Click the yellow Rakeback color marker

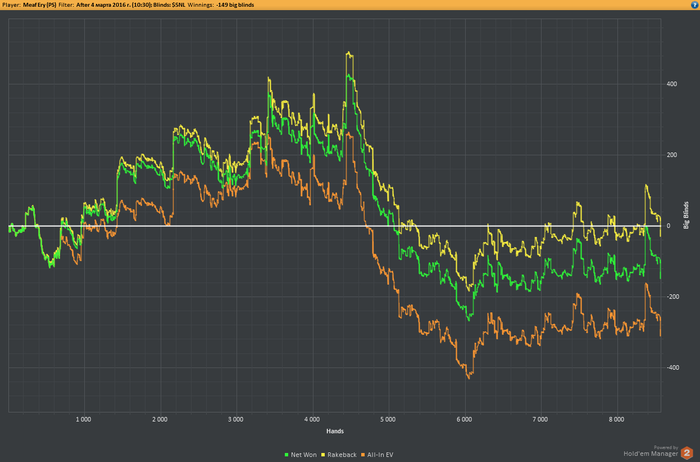(323, 455)
